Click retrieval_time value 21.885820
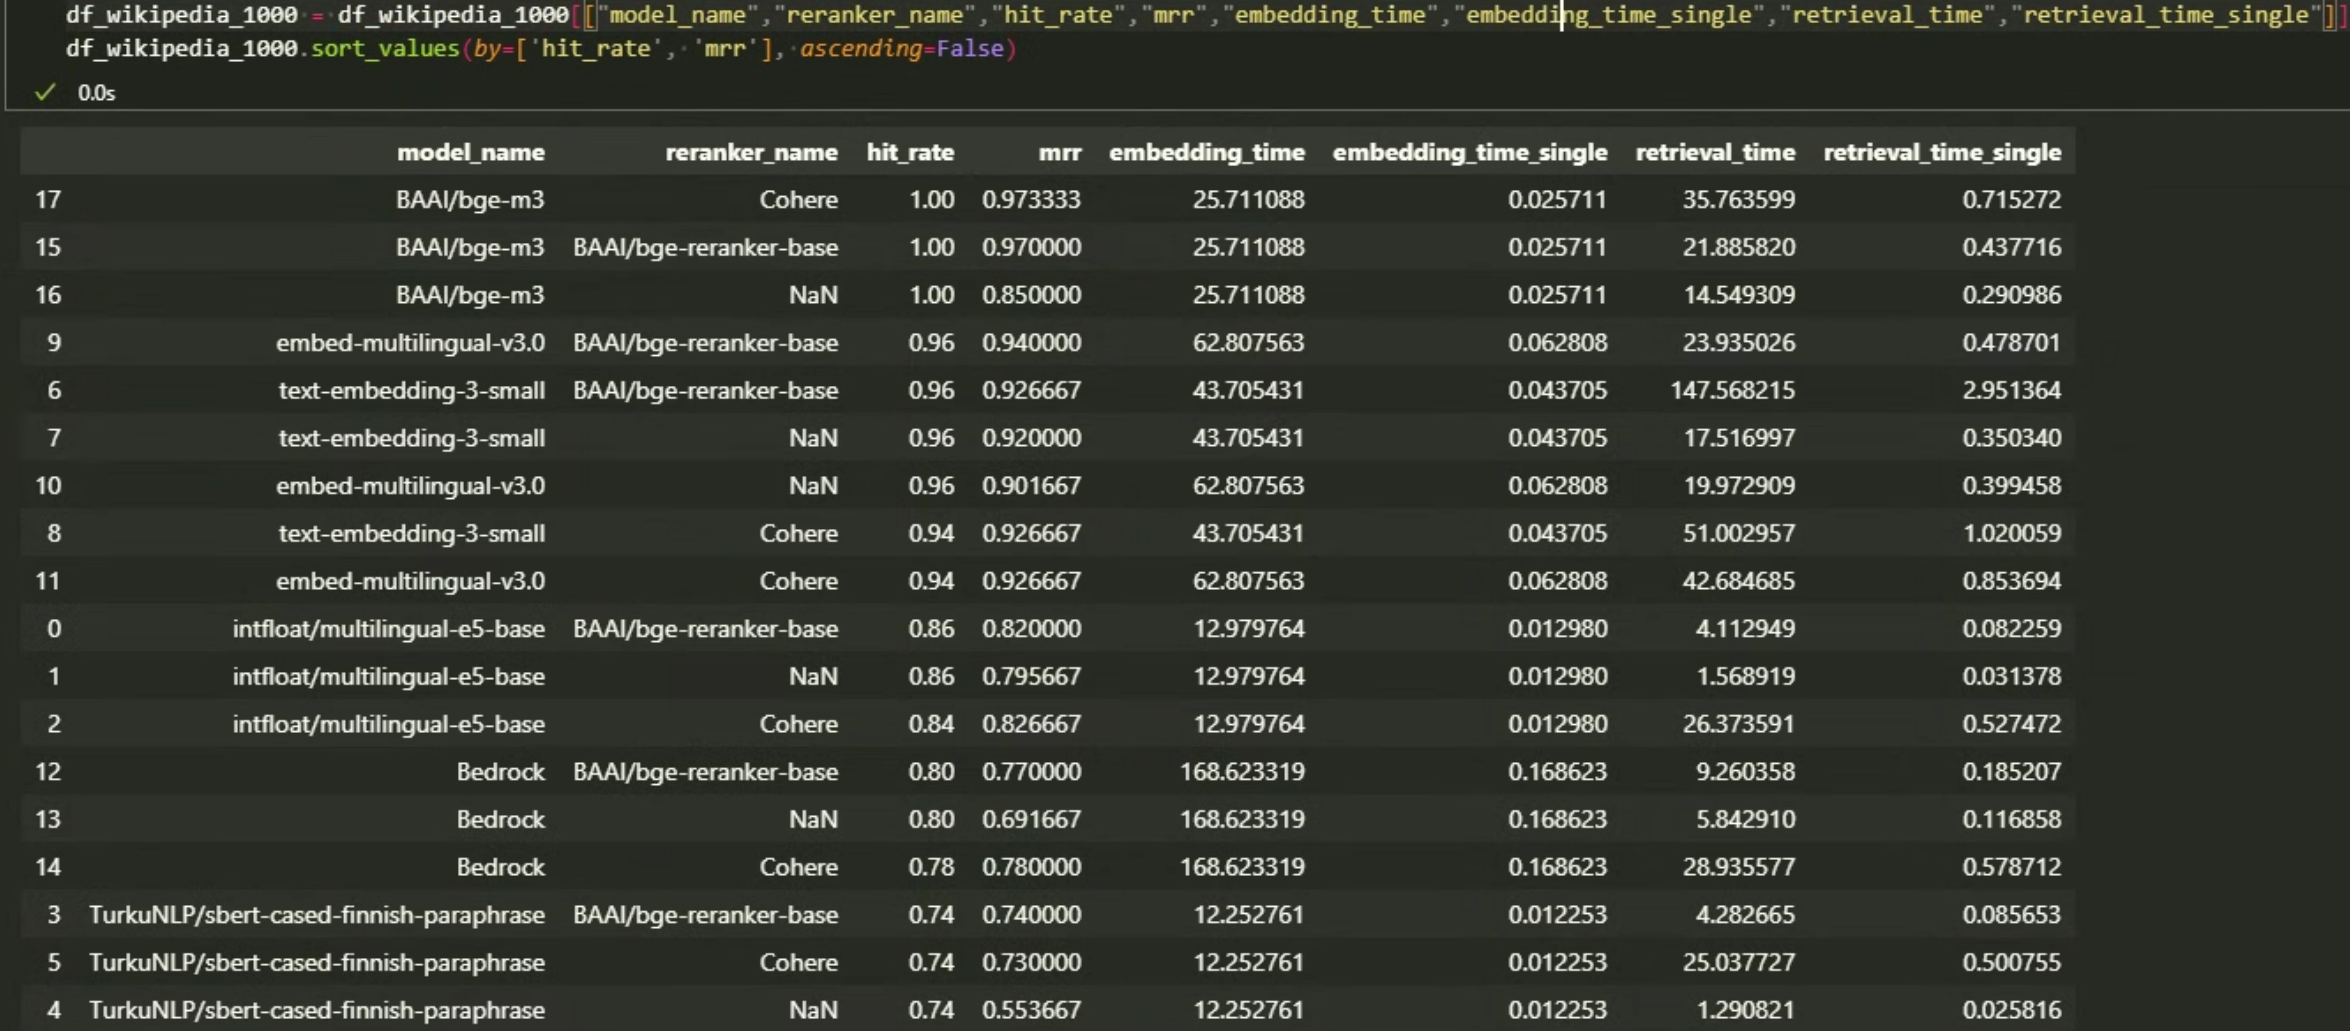 (1739, 247)
